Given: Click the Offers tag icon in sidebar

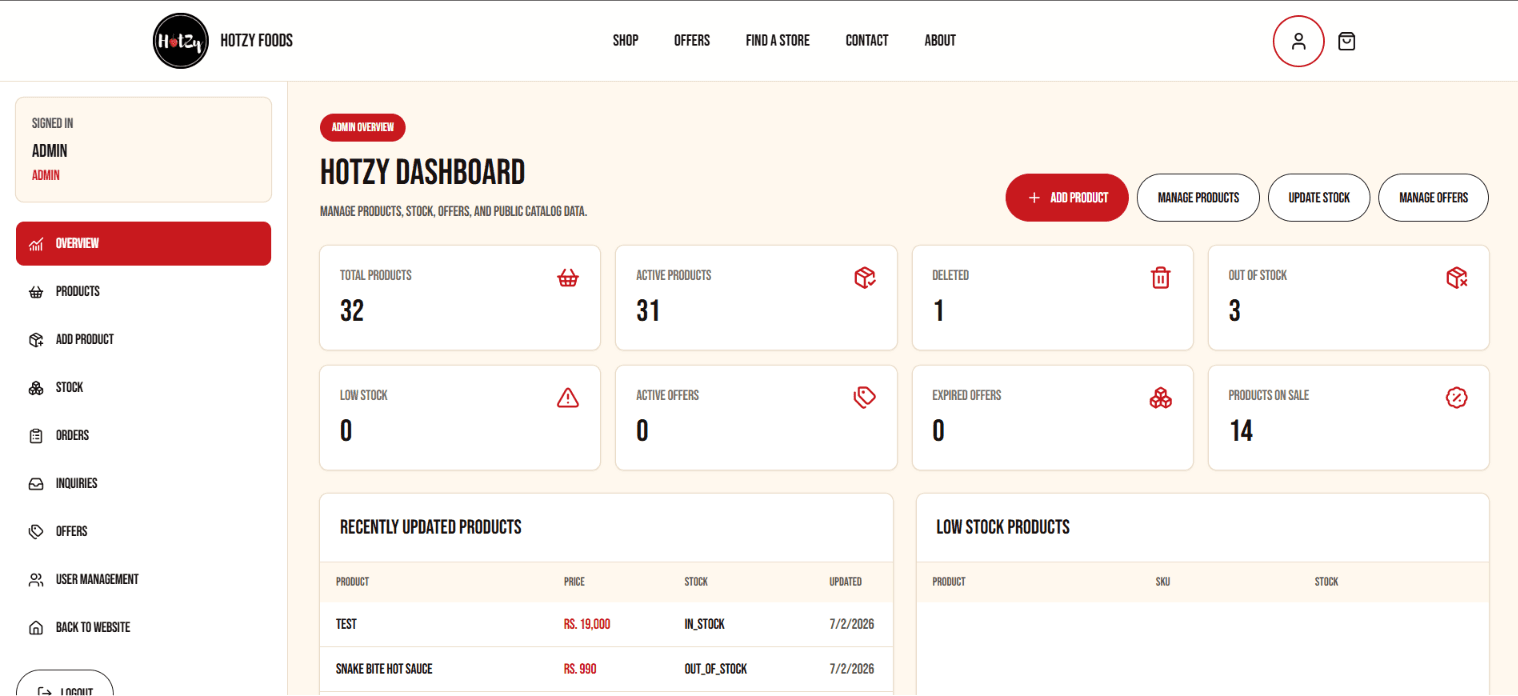Looking at the screenshot, I should pyautogui.click(x=36, y=532).
